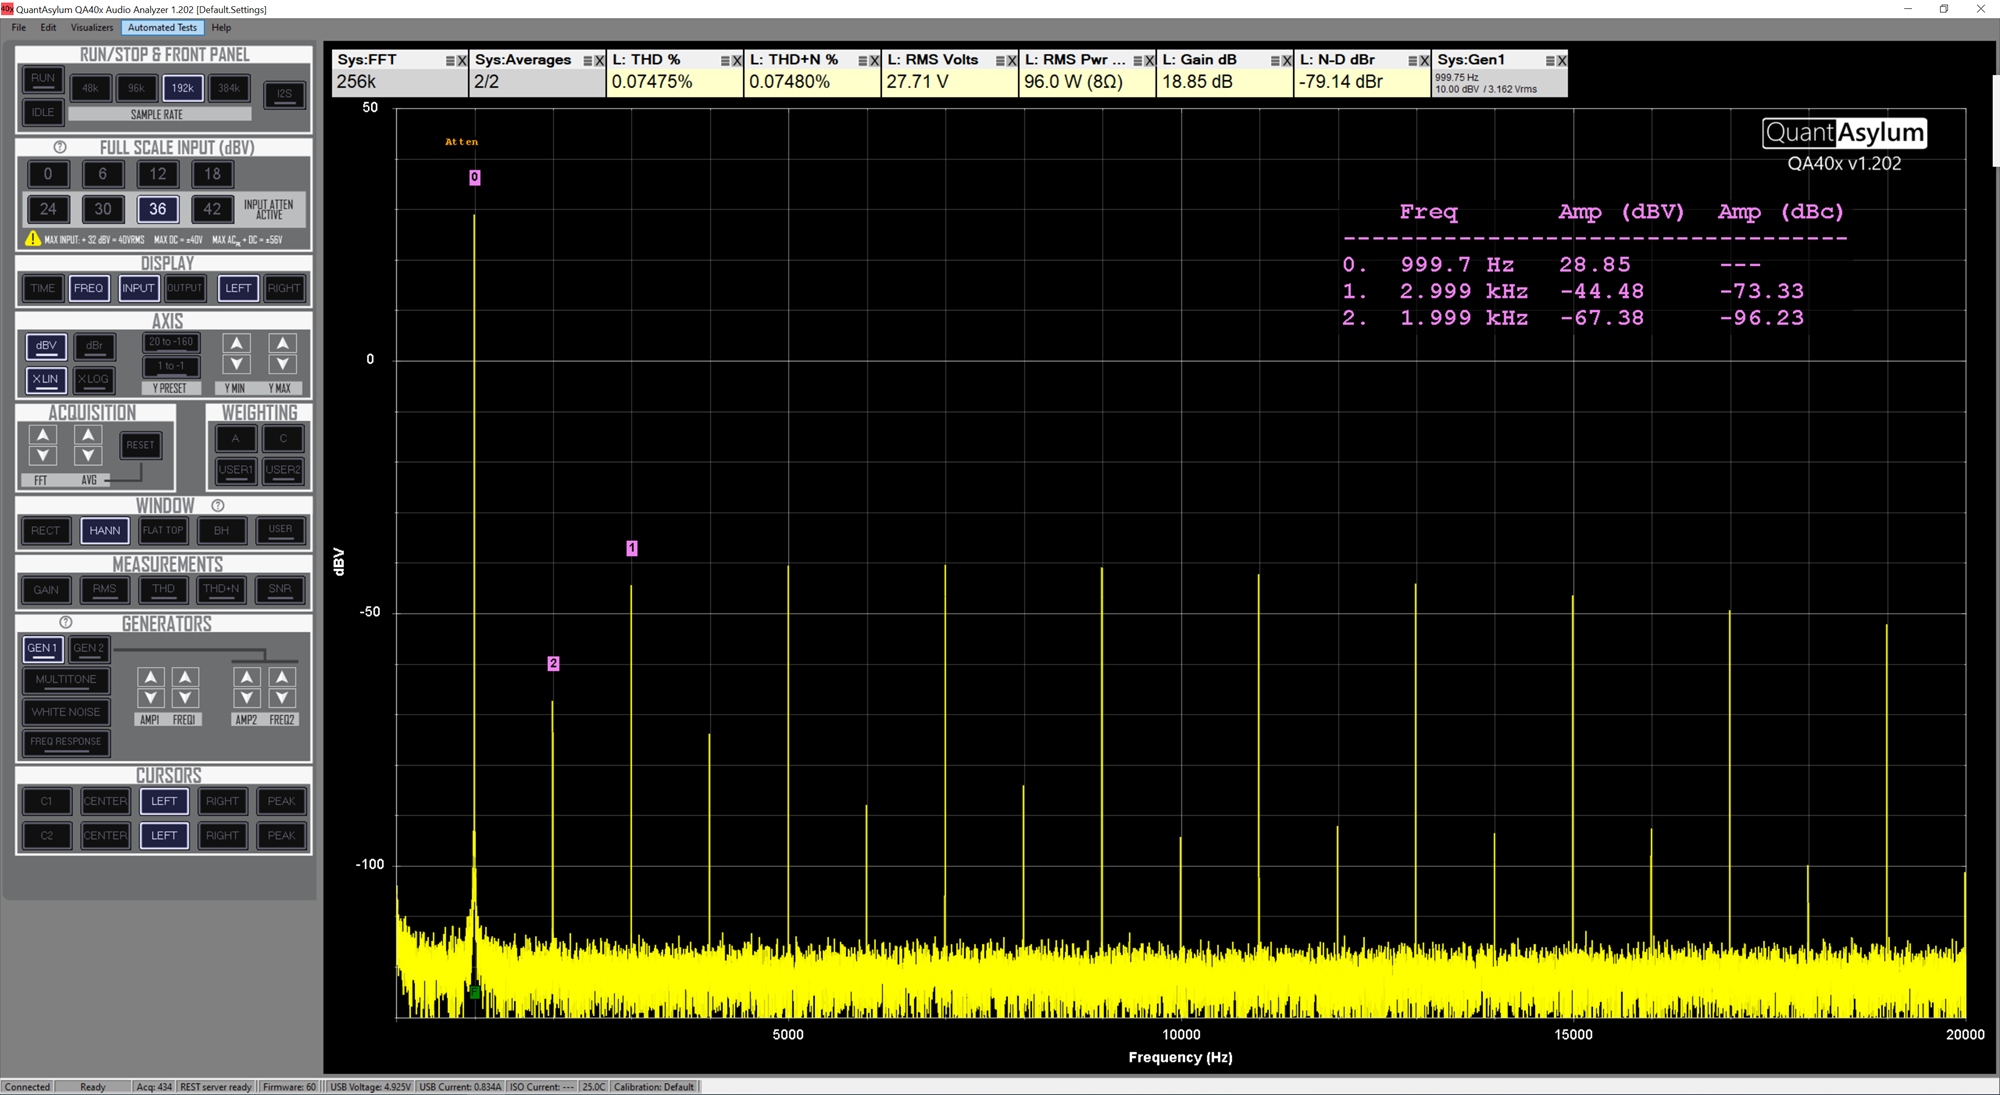Enable the RIGHT channel display
2000x1095 pixels.
click(x=284, y=288)
